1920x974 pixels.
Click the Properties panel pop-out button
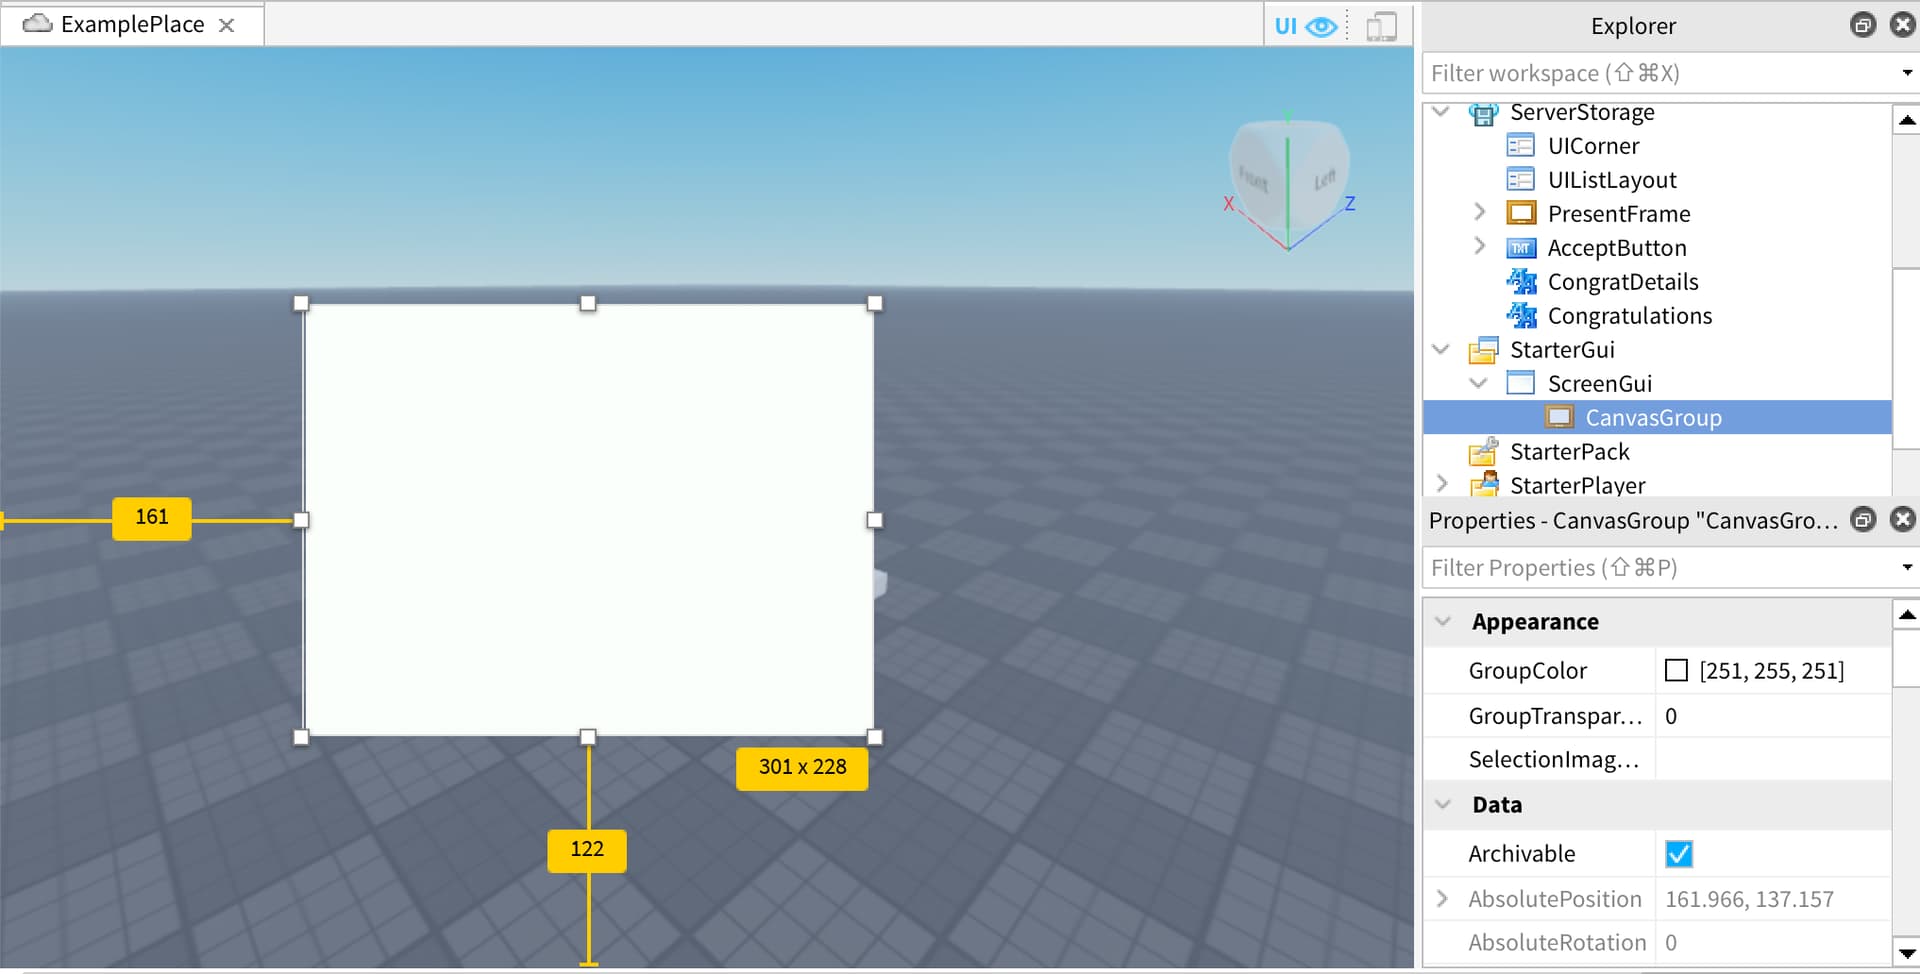[x=1862, y=520]
